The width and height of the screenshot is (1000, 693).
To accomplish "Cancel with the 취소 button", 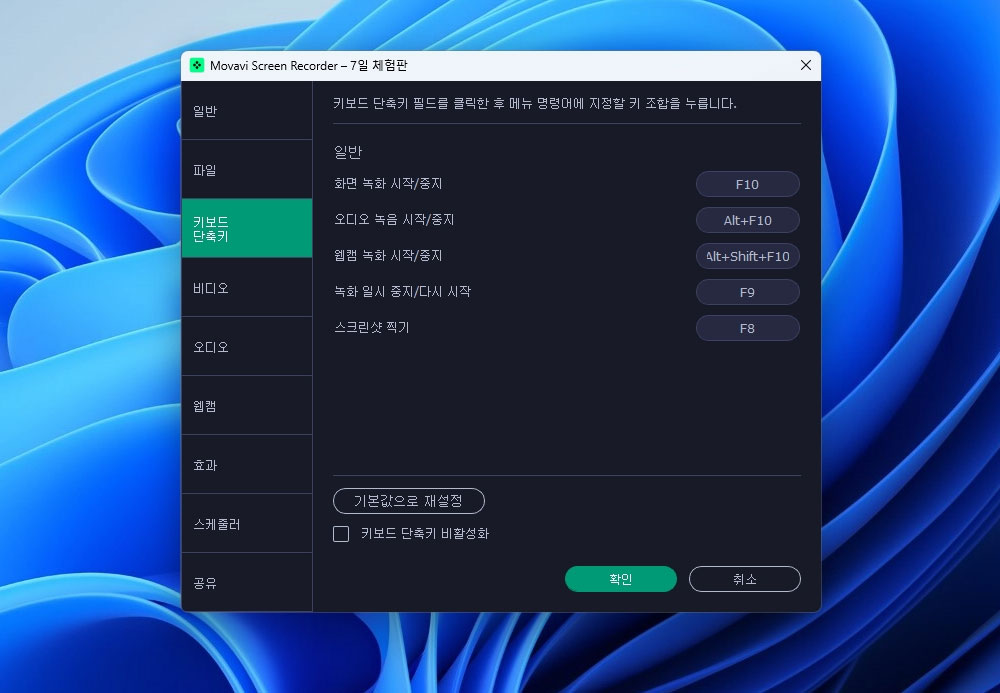I will [744, 579].
